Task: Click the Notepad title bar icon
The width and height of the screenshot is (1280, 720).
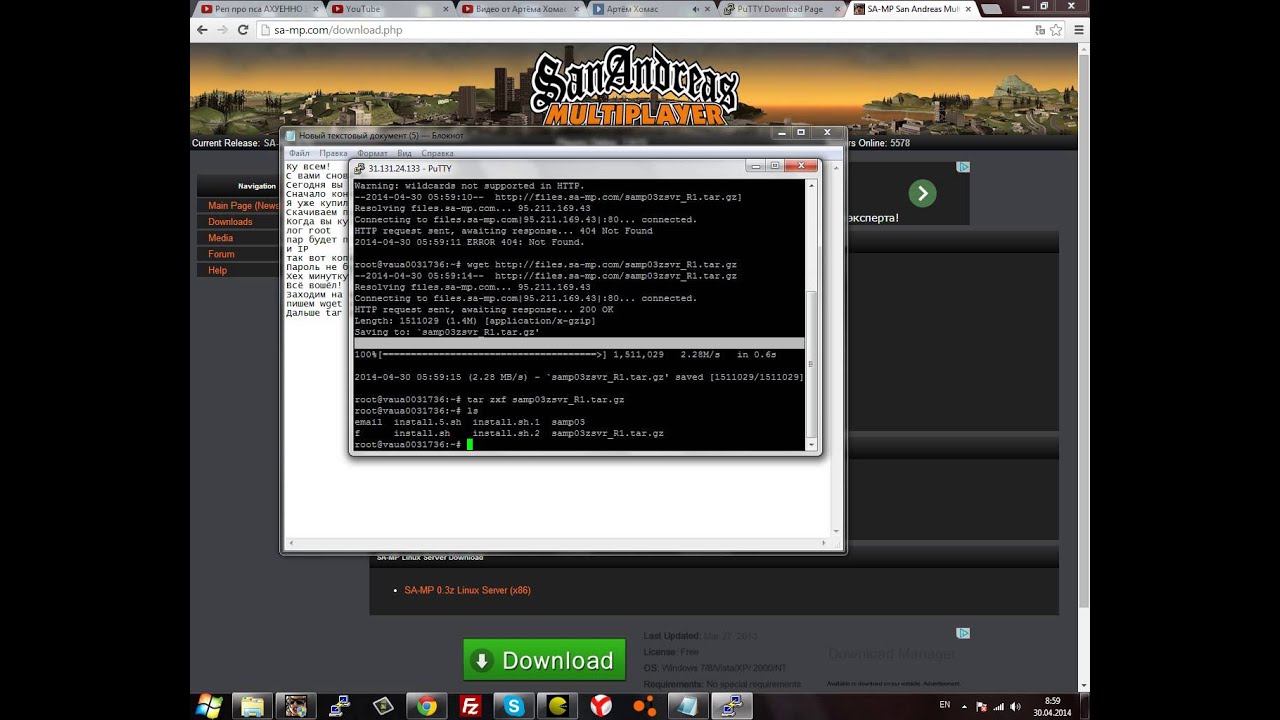Action: pyautogui.click(x=290, y=135)
